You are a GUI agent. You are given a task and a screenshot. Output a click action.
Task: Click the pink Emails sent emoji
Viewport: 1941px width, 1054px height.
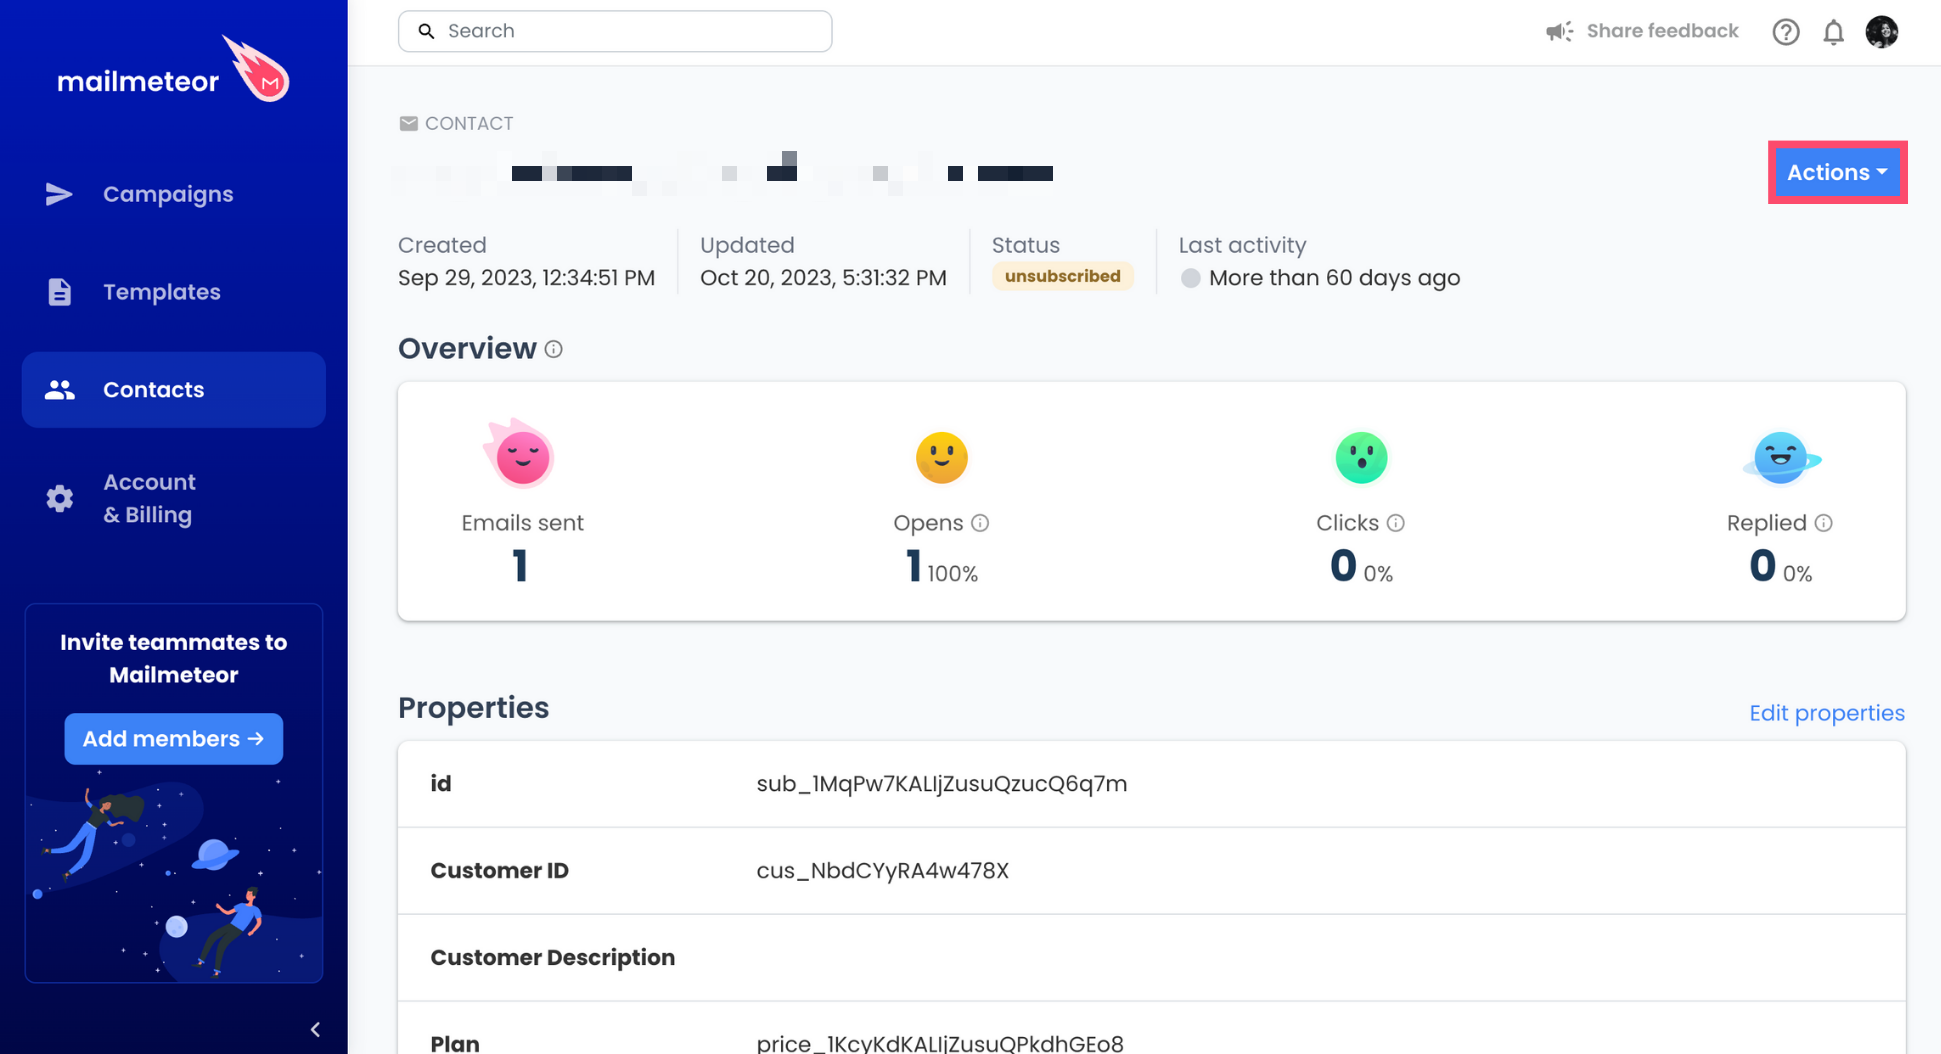click(520, 454)
